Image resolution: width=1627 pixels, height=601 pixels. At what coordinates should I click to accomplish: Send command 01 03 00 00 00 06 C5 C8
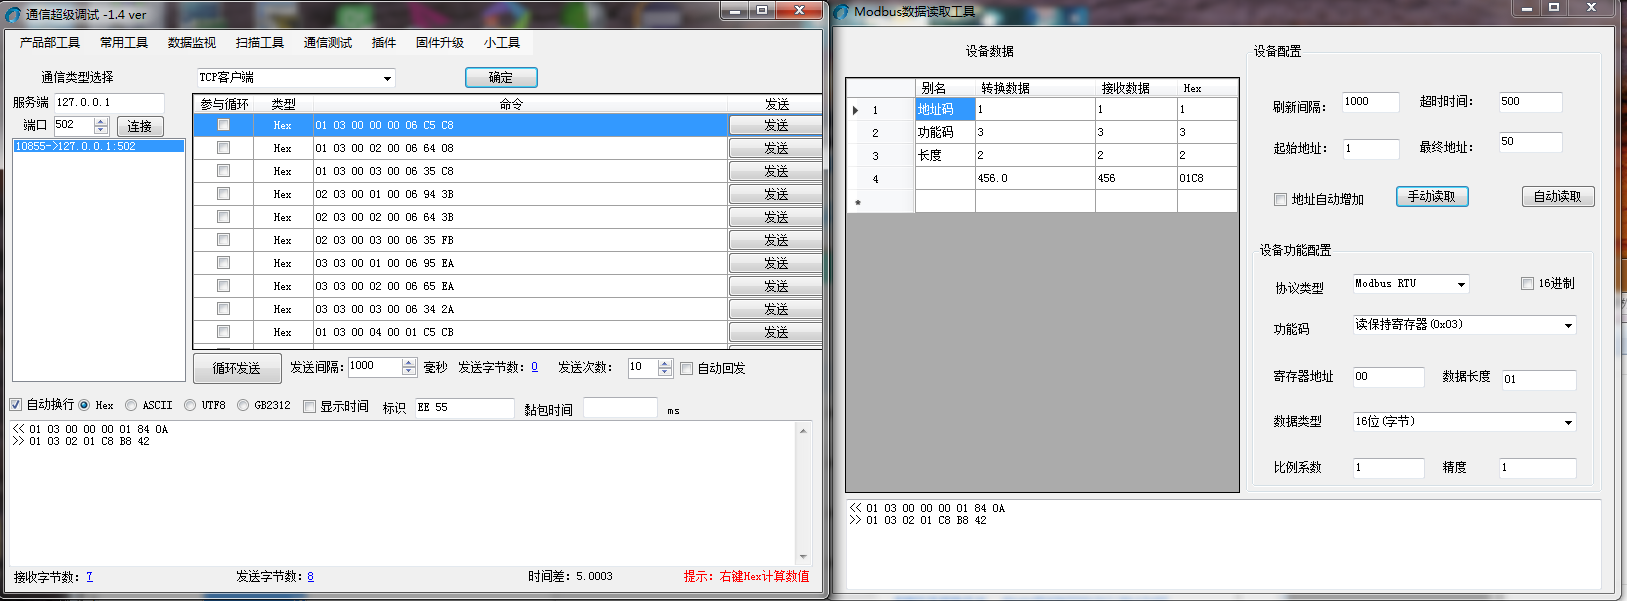pyautogui.click(x=776, y=125)
